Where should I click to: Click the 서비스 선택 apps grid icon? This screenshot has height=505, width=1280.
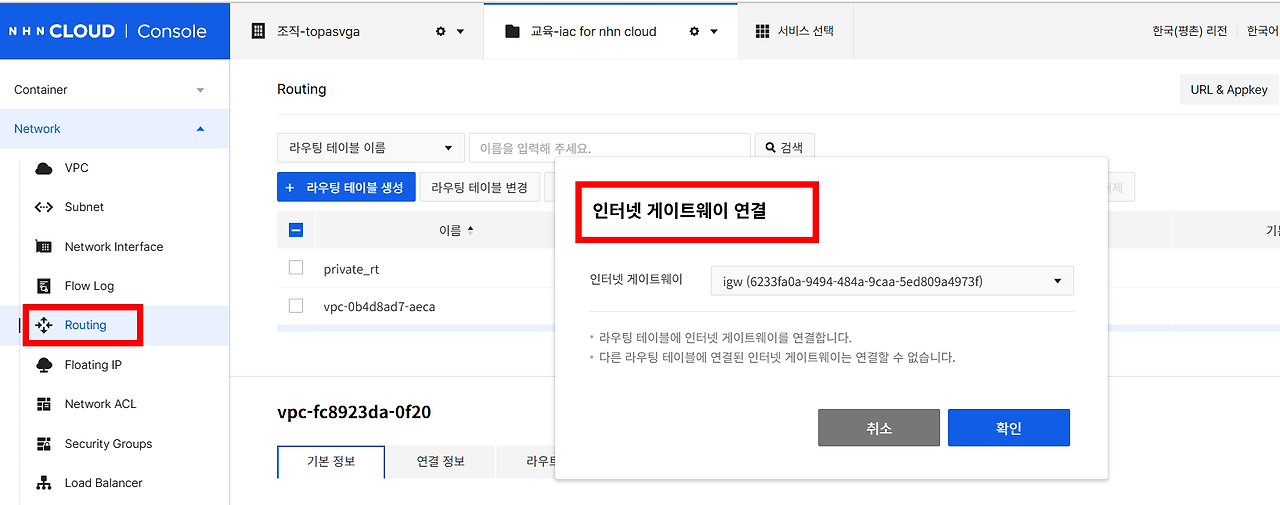click(763, 31)
